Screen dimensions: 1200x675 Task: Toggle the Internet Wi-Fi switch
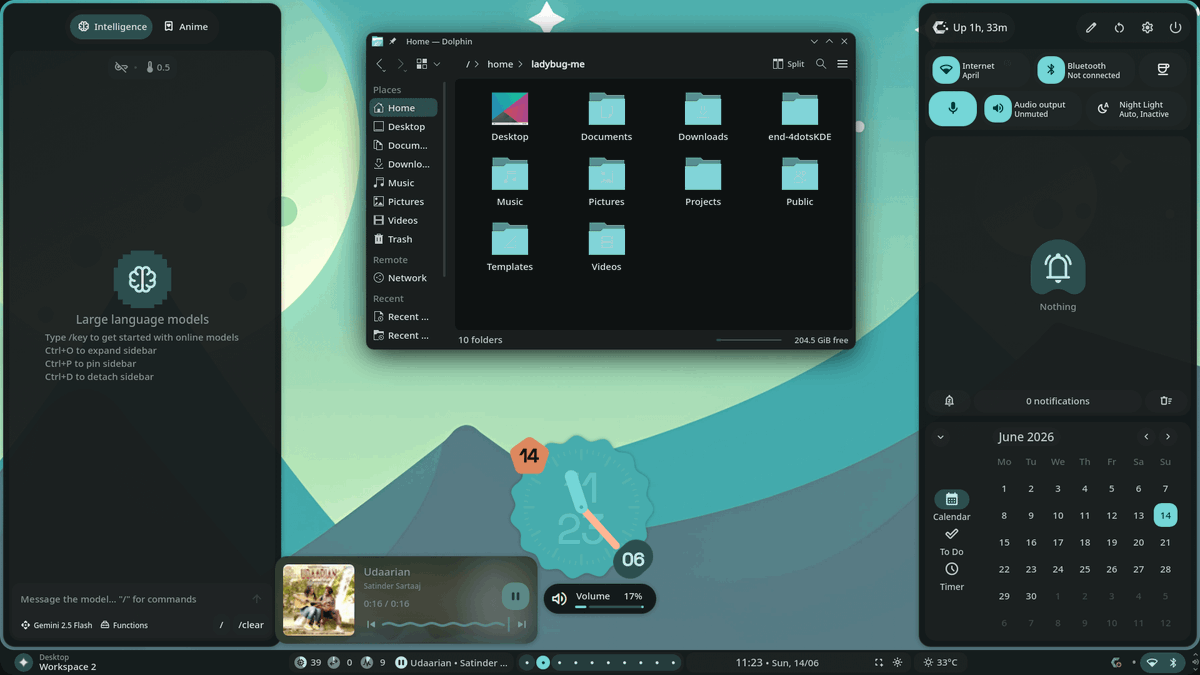(946, 70)
